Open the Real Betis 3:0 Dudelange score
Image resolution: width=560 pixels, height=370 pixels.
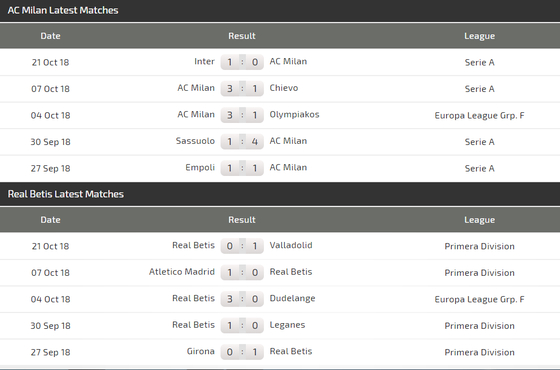(x=242, y=299)
